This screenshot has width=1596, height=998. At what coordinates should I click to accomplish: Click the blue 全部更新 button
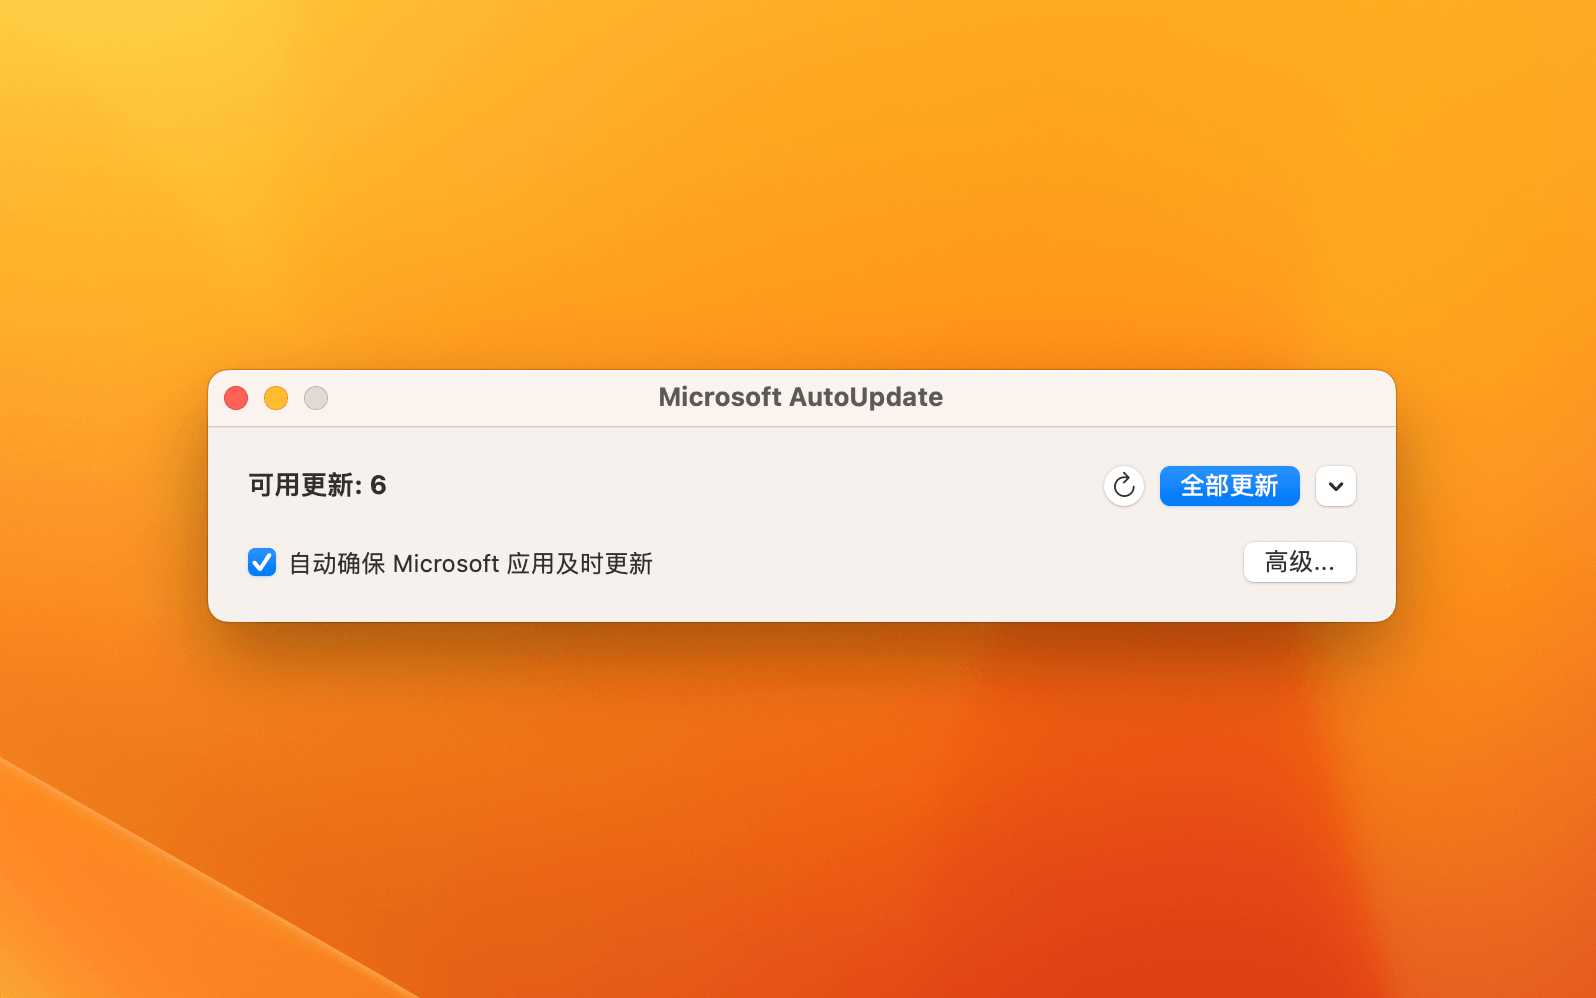1229,486
